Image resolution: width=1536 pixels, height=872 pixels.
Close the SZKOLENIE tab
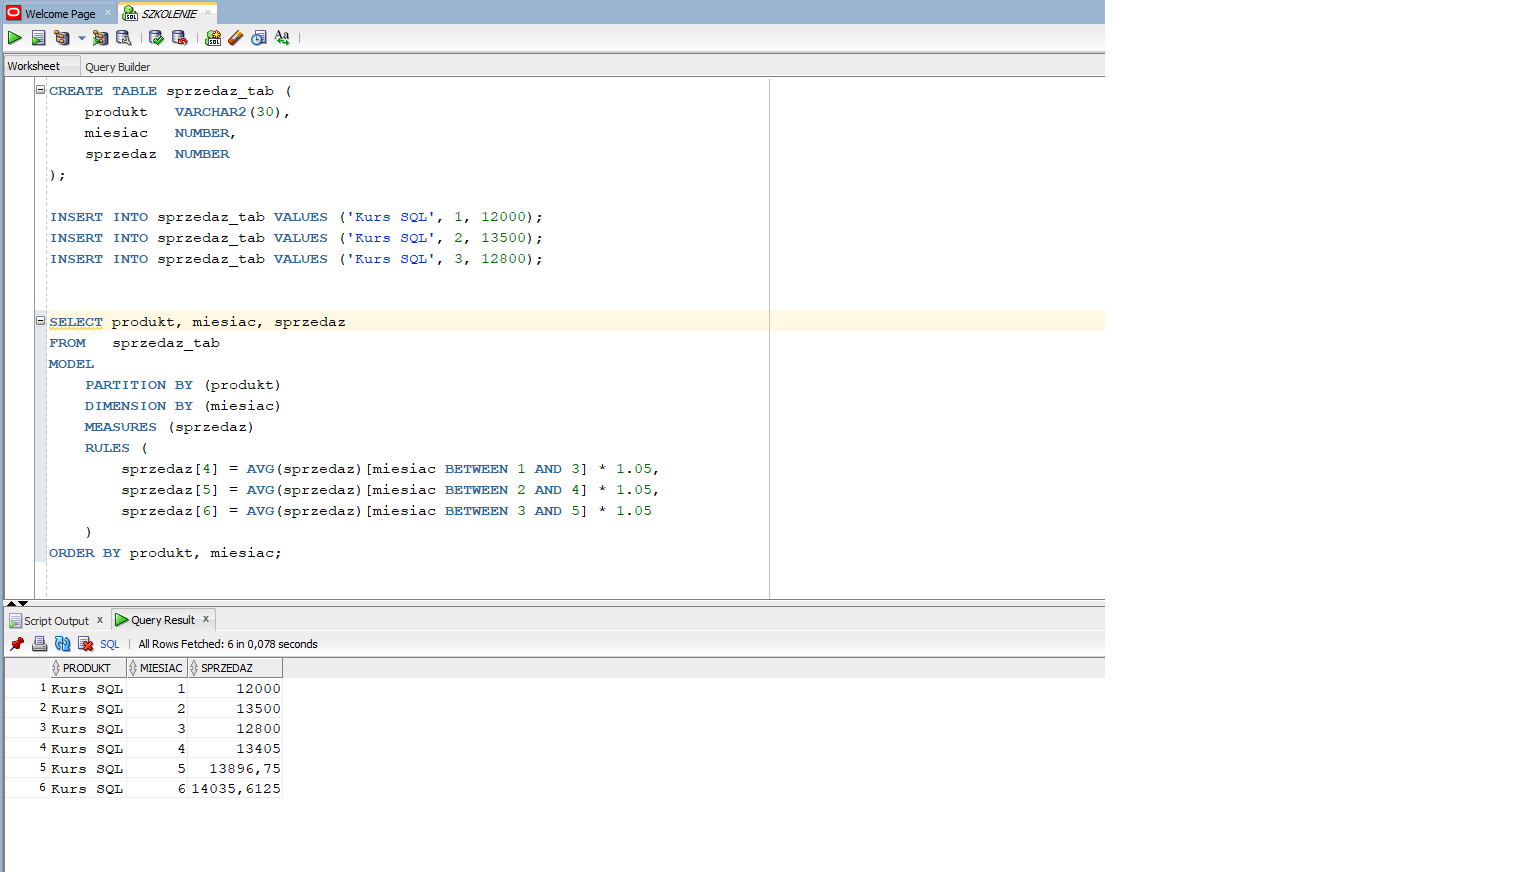[208, 13]
